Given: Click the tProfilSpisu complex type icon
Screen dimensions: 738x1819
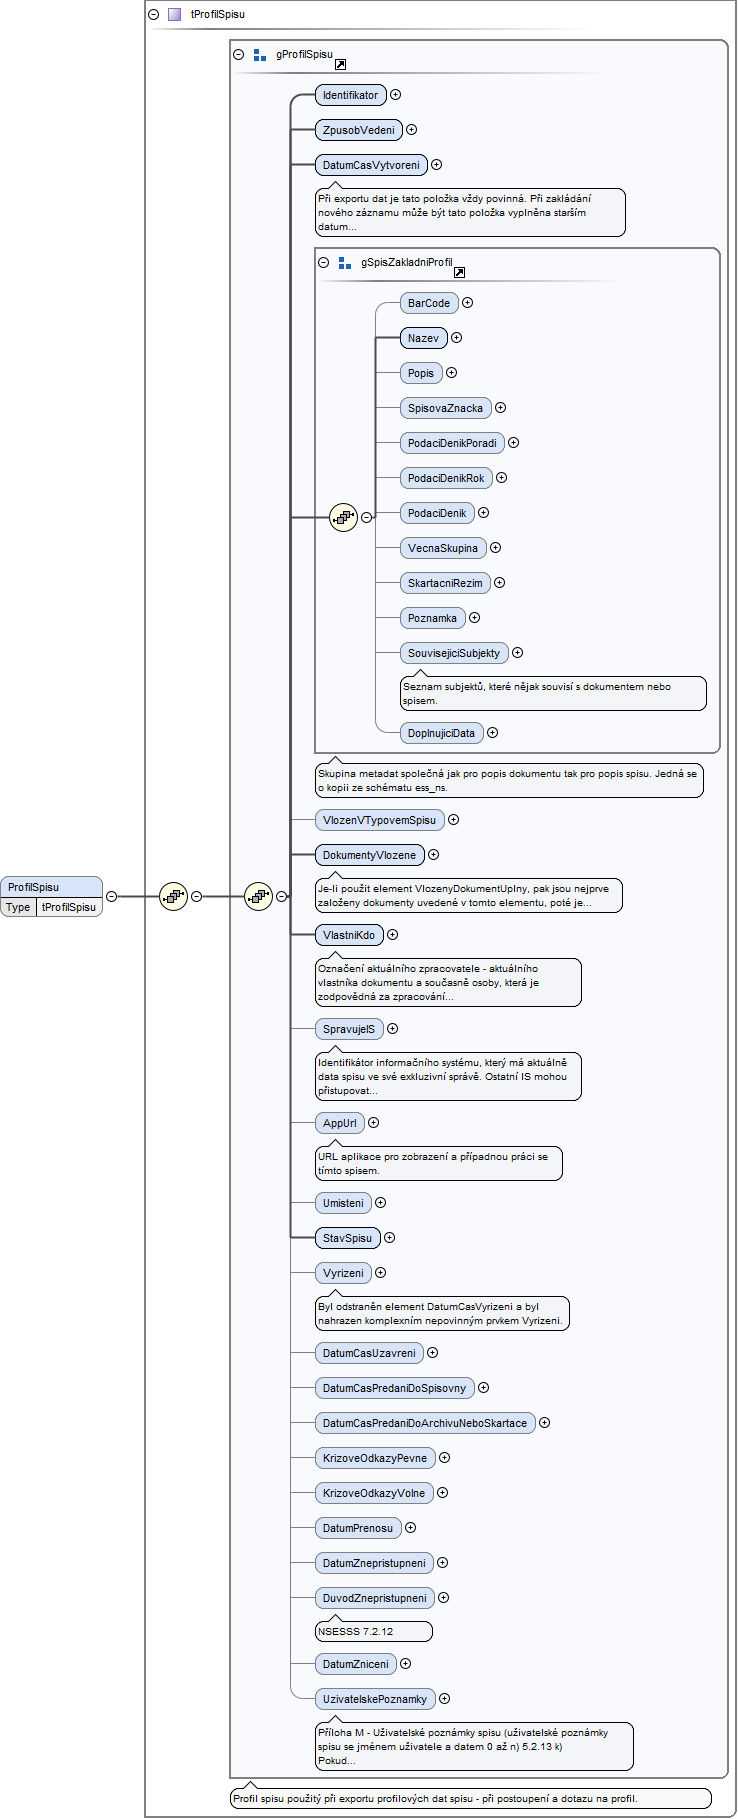Looking at the screenshot, I should [x=175, y=14].
